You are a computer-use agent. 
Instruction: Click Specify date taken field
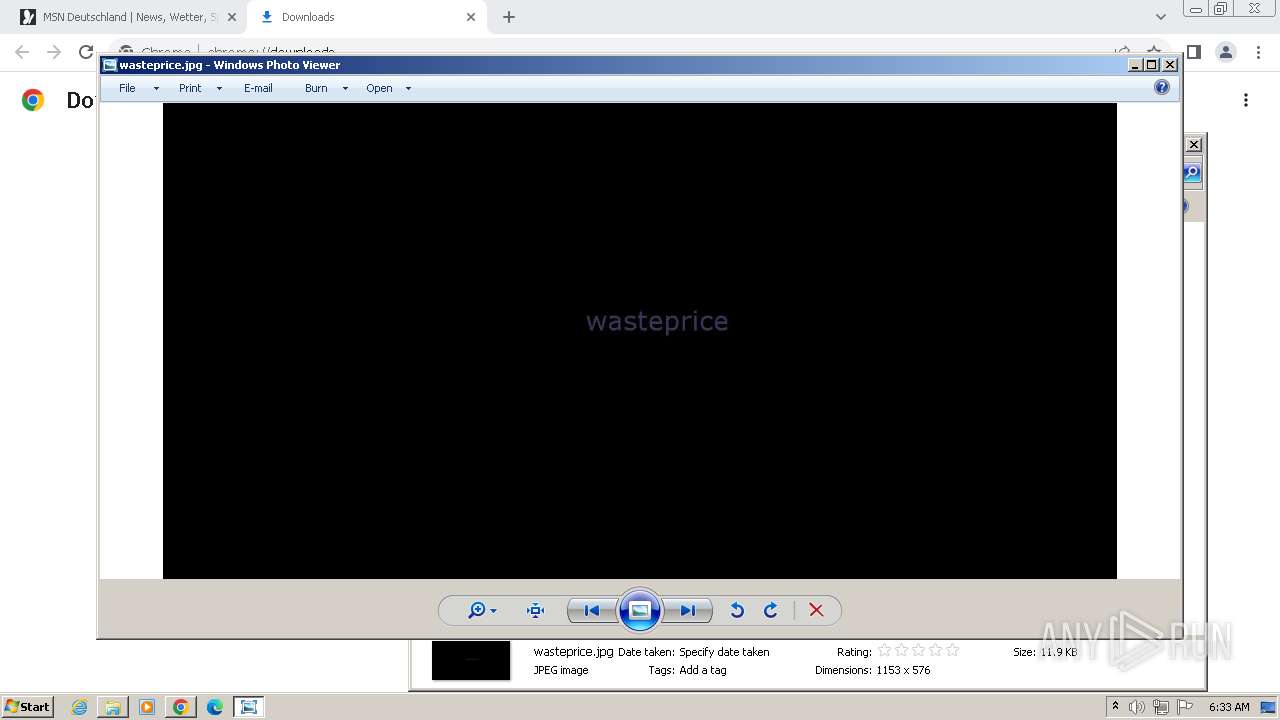tap(724, 652)
